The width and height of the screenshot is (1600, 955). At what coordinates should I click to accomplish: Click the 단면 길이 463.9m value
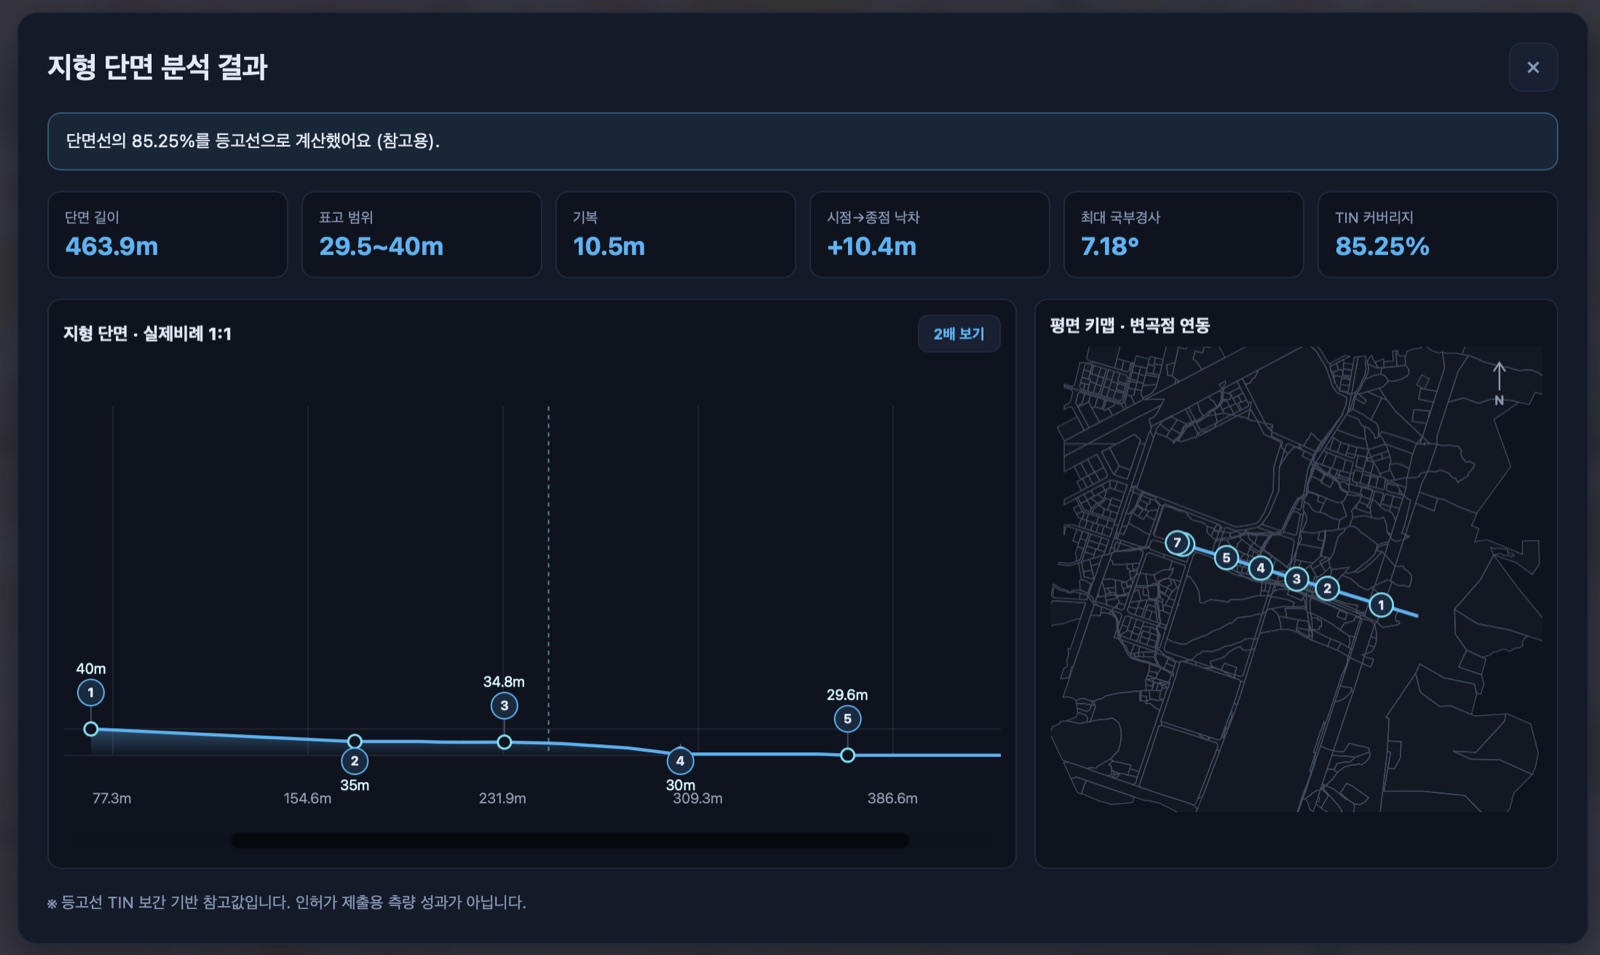[111, 247]
